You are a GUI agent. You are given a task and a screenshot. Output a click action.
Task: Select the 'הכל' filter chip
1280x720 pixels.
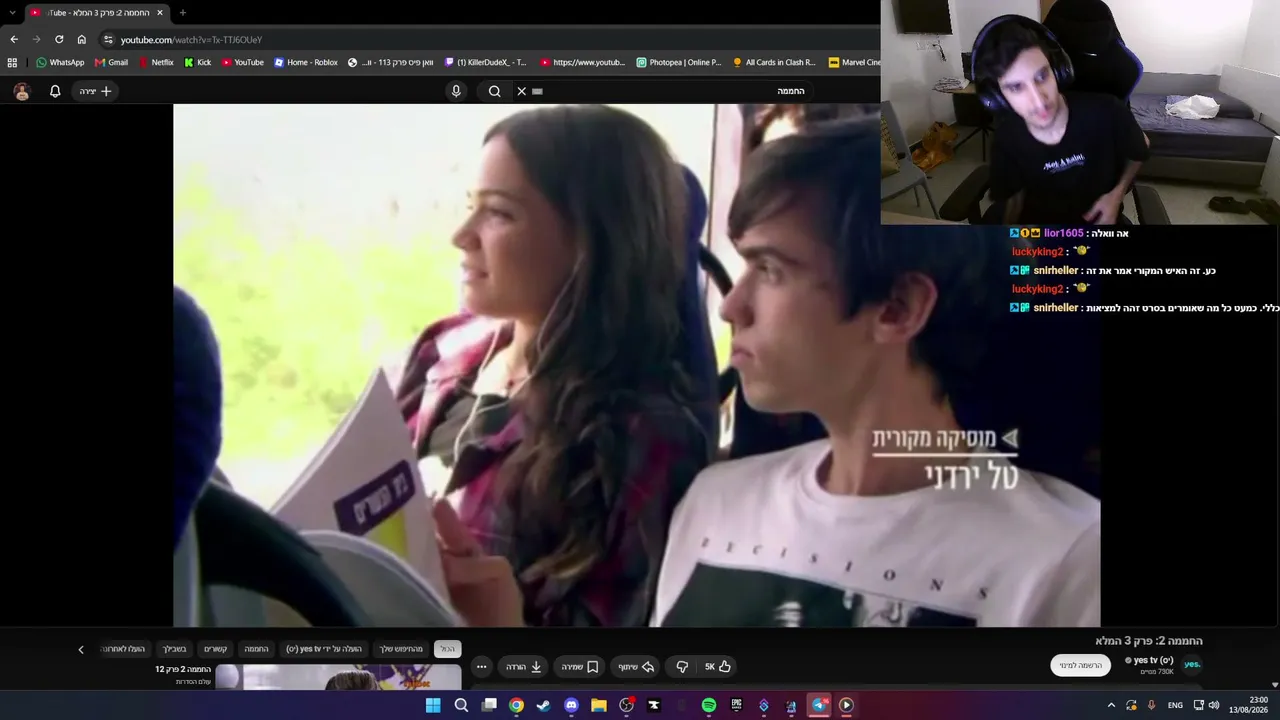tap(447, 649)
